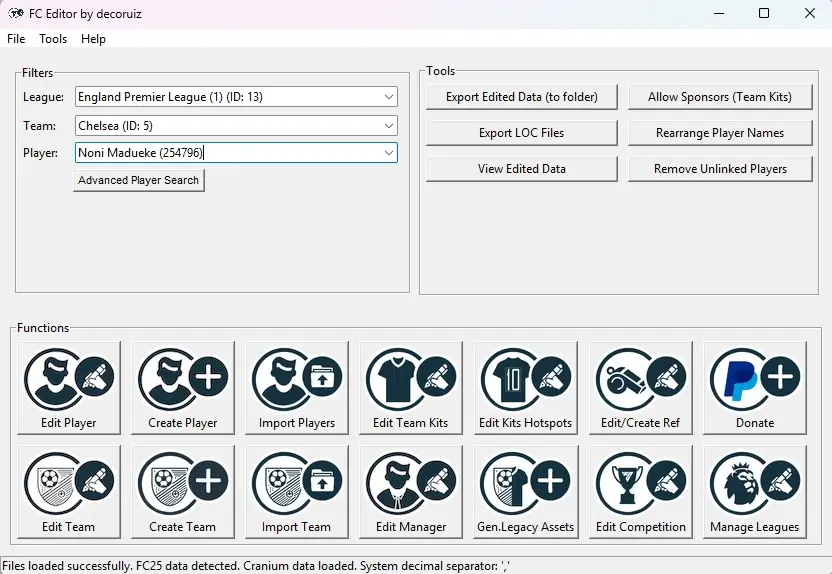This screenshot has height=574, width=832.
Task: Click Remove Unlinked Players button
Action: [720, 169]
